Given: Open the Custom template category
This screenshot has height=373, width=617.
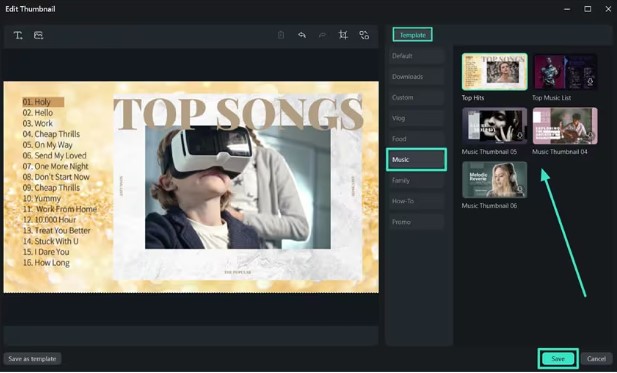Looking at the screenshot, I should click(x=416, y=98).
